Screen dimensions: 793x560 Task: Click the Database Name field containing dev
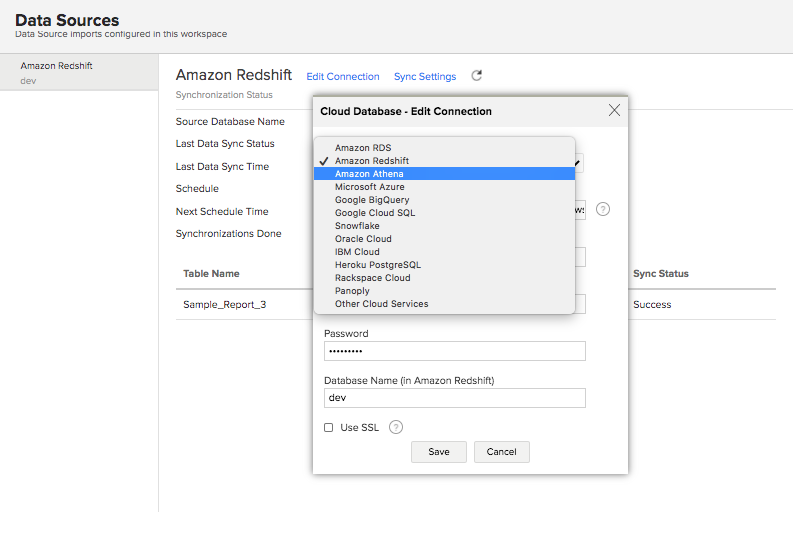pyautogui.click(x=455, y=398)
